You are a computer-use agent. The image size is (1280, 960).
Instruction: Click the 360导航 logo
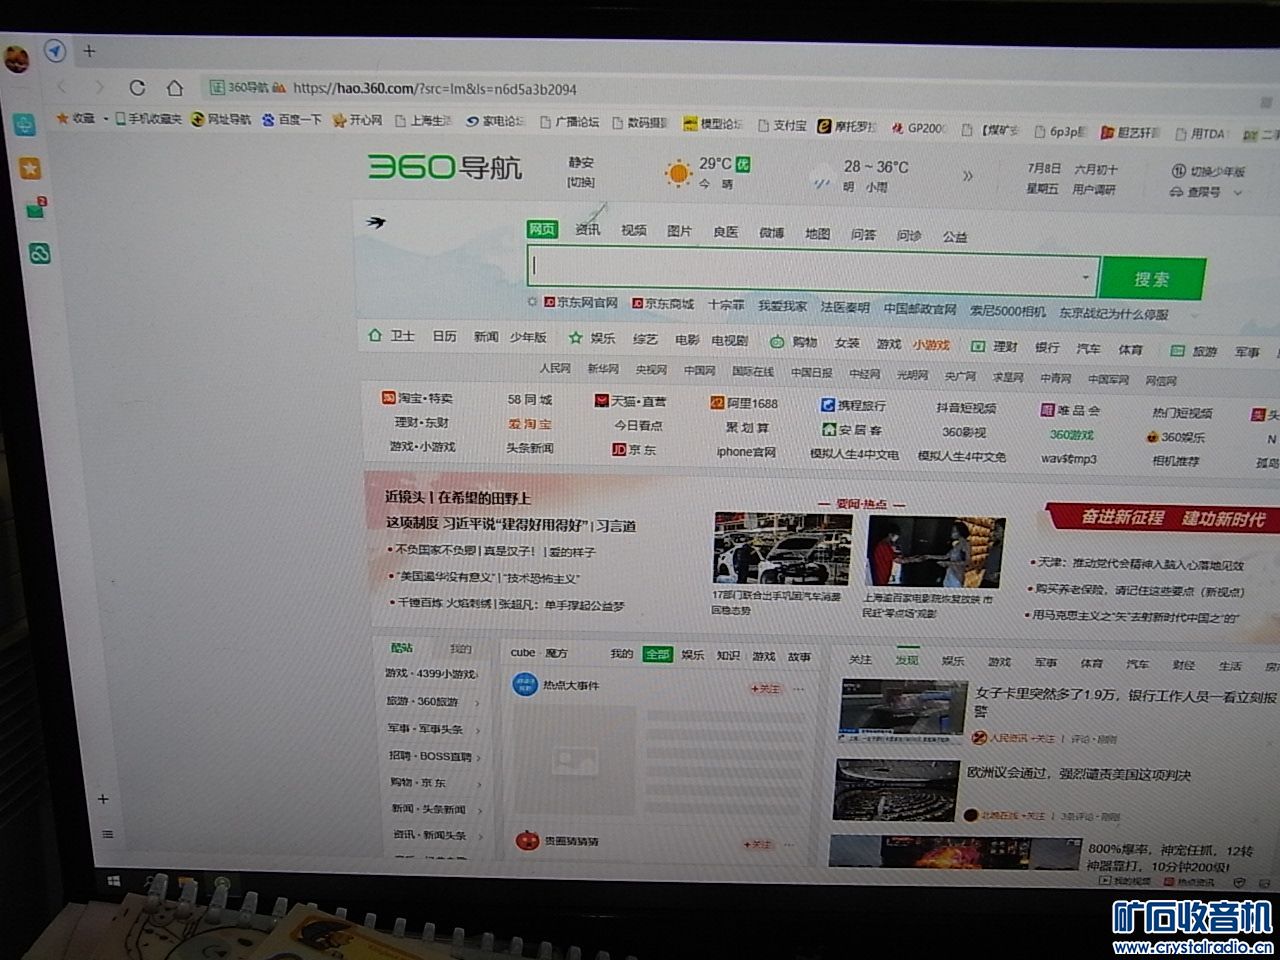tap(445, 166)
